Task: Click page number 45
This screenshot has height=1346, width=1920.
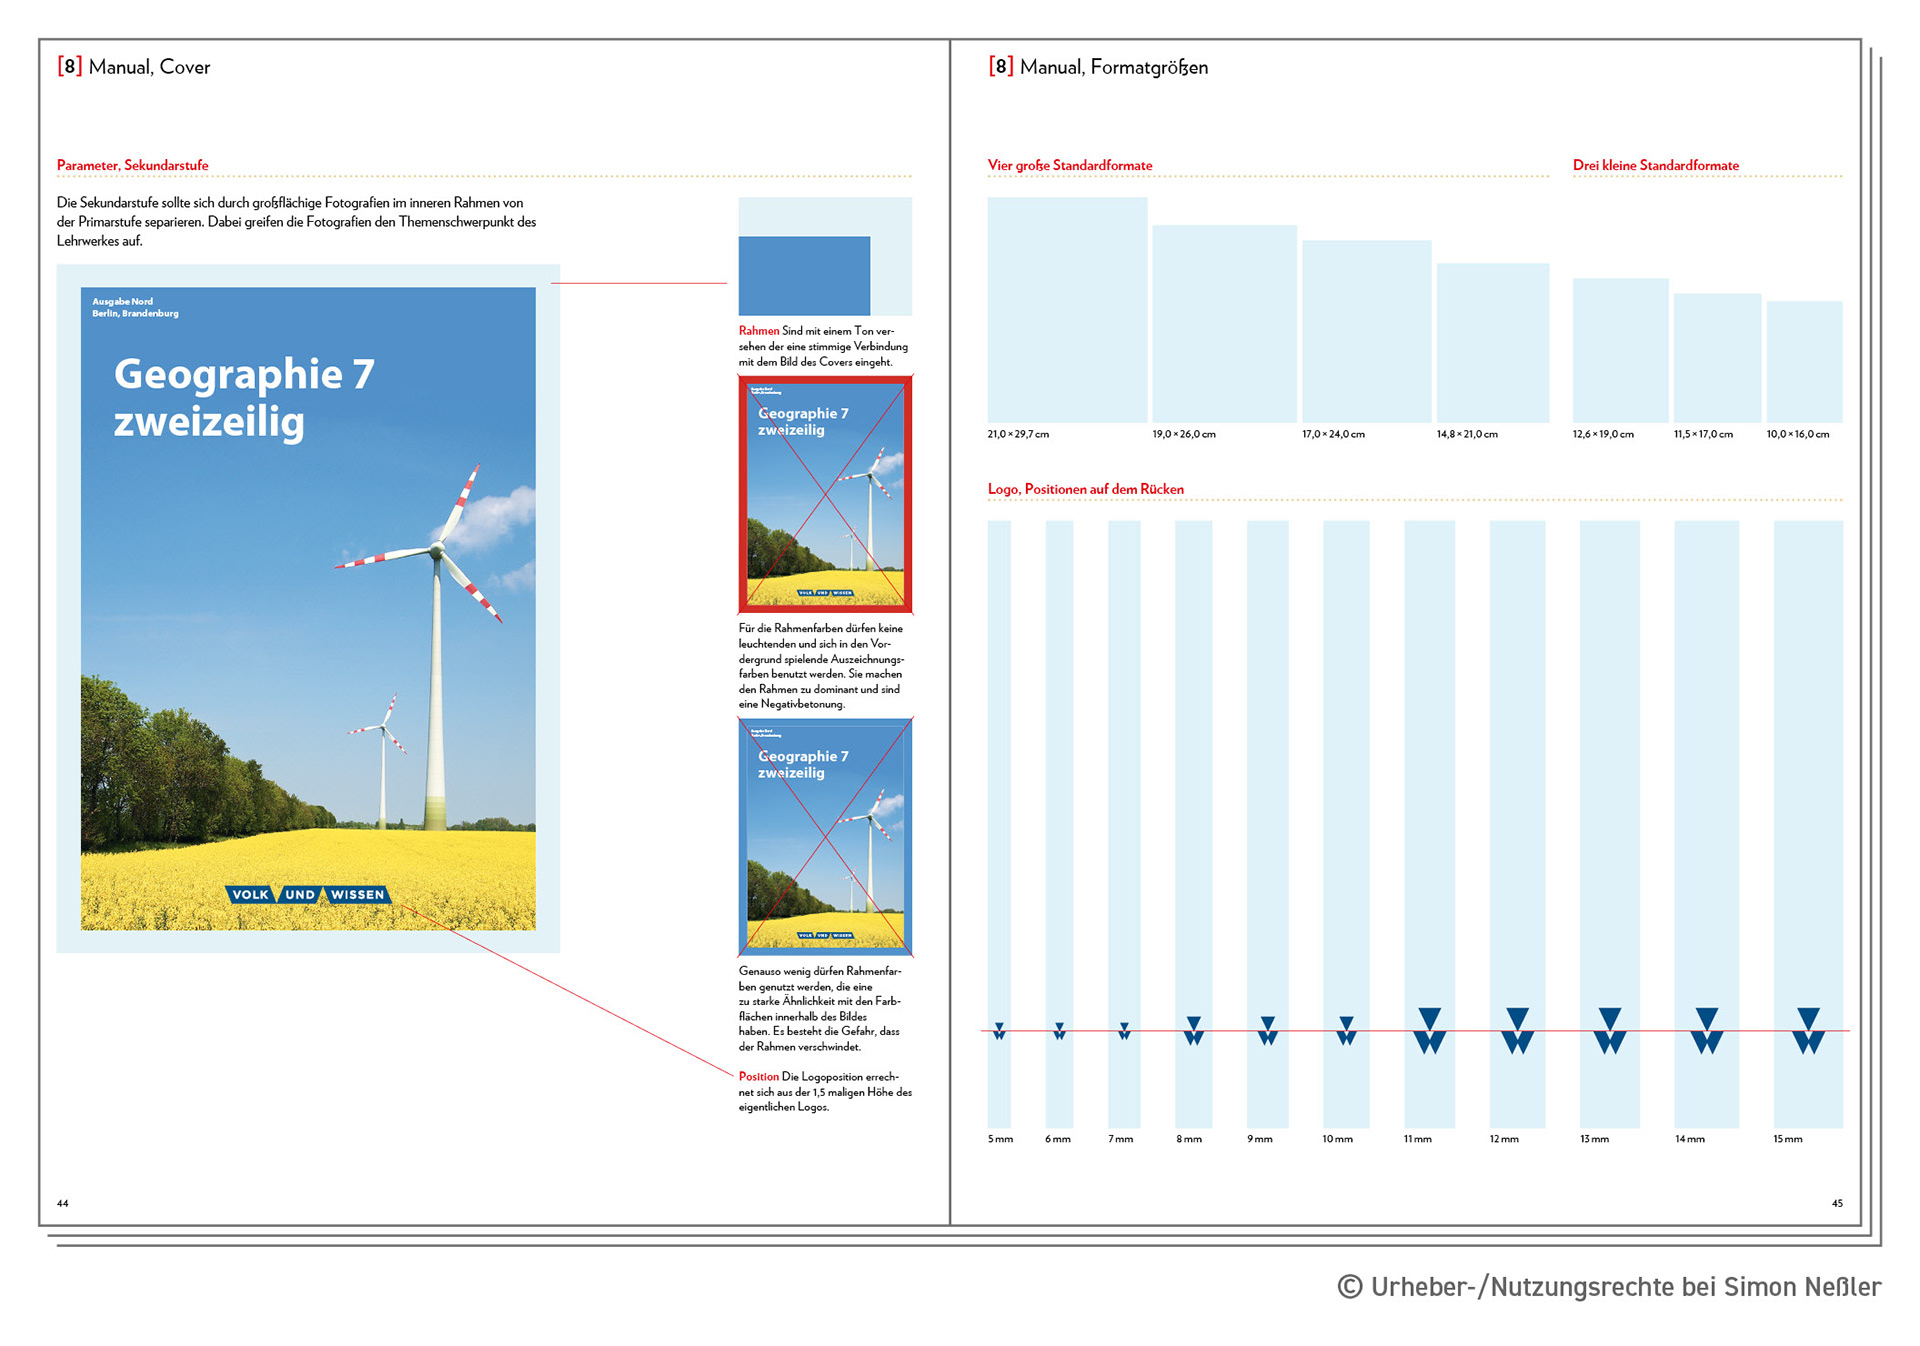Action: pyautogui.click(x=1836, y=1203)
